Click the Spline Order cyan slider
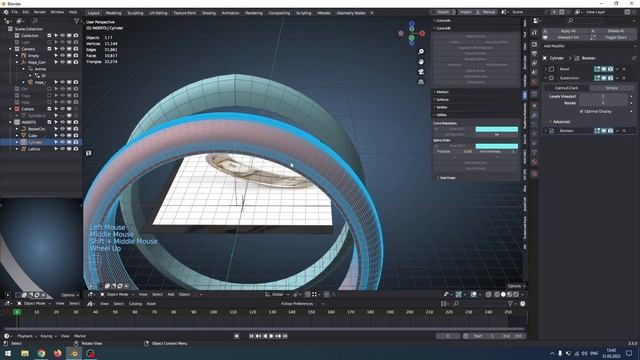 tap(496, 146)
